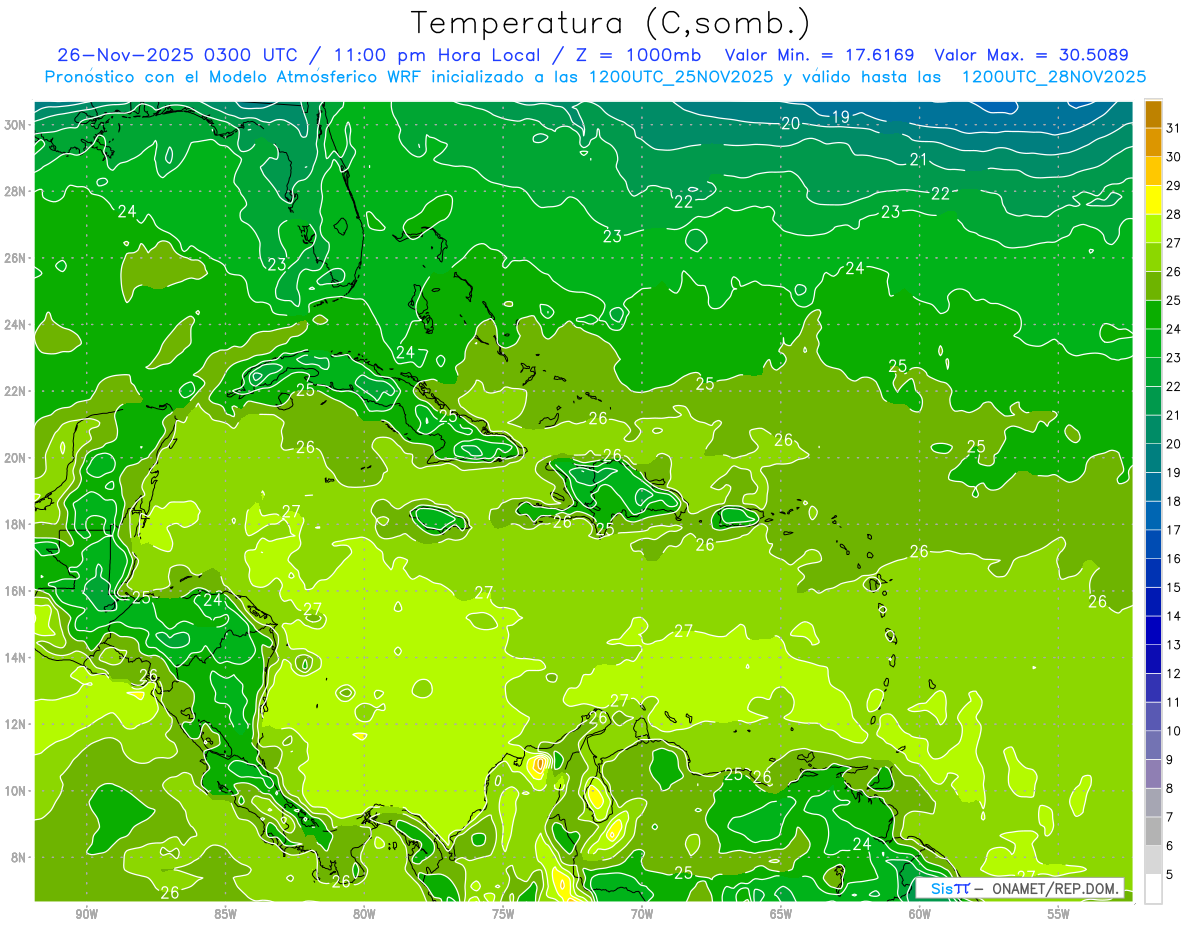
Task: Click the 24N latitude axis label
Action: [15, 325]
